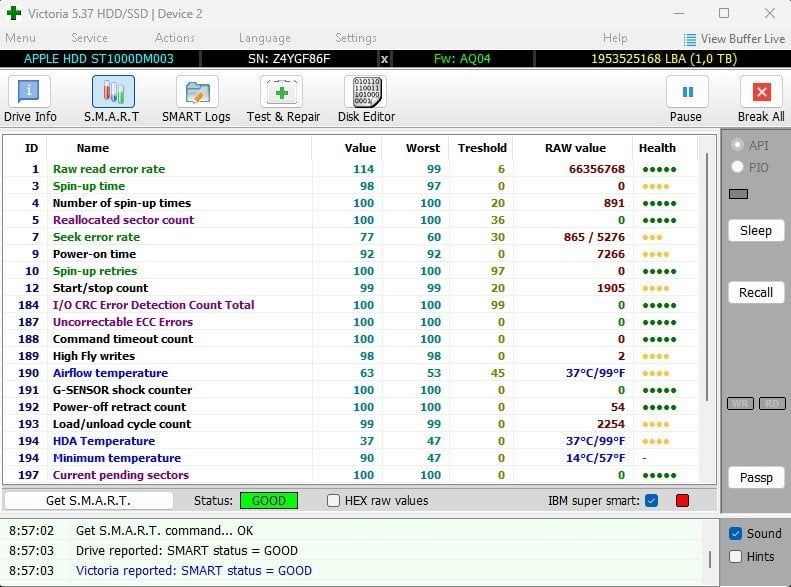Select the Load/unload cycle count row
This screenshot has height=587, width=791.
[351, 424]
